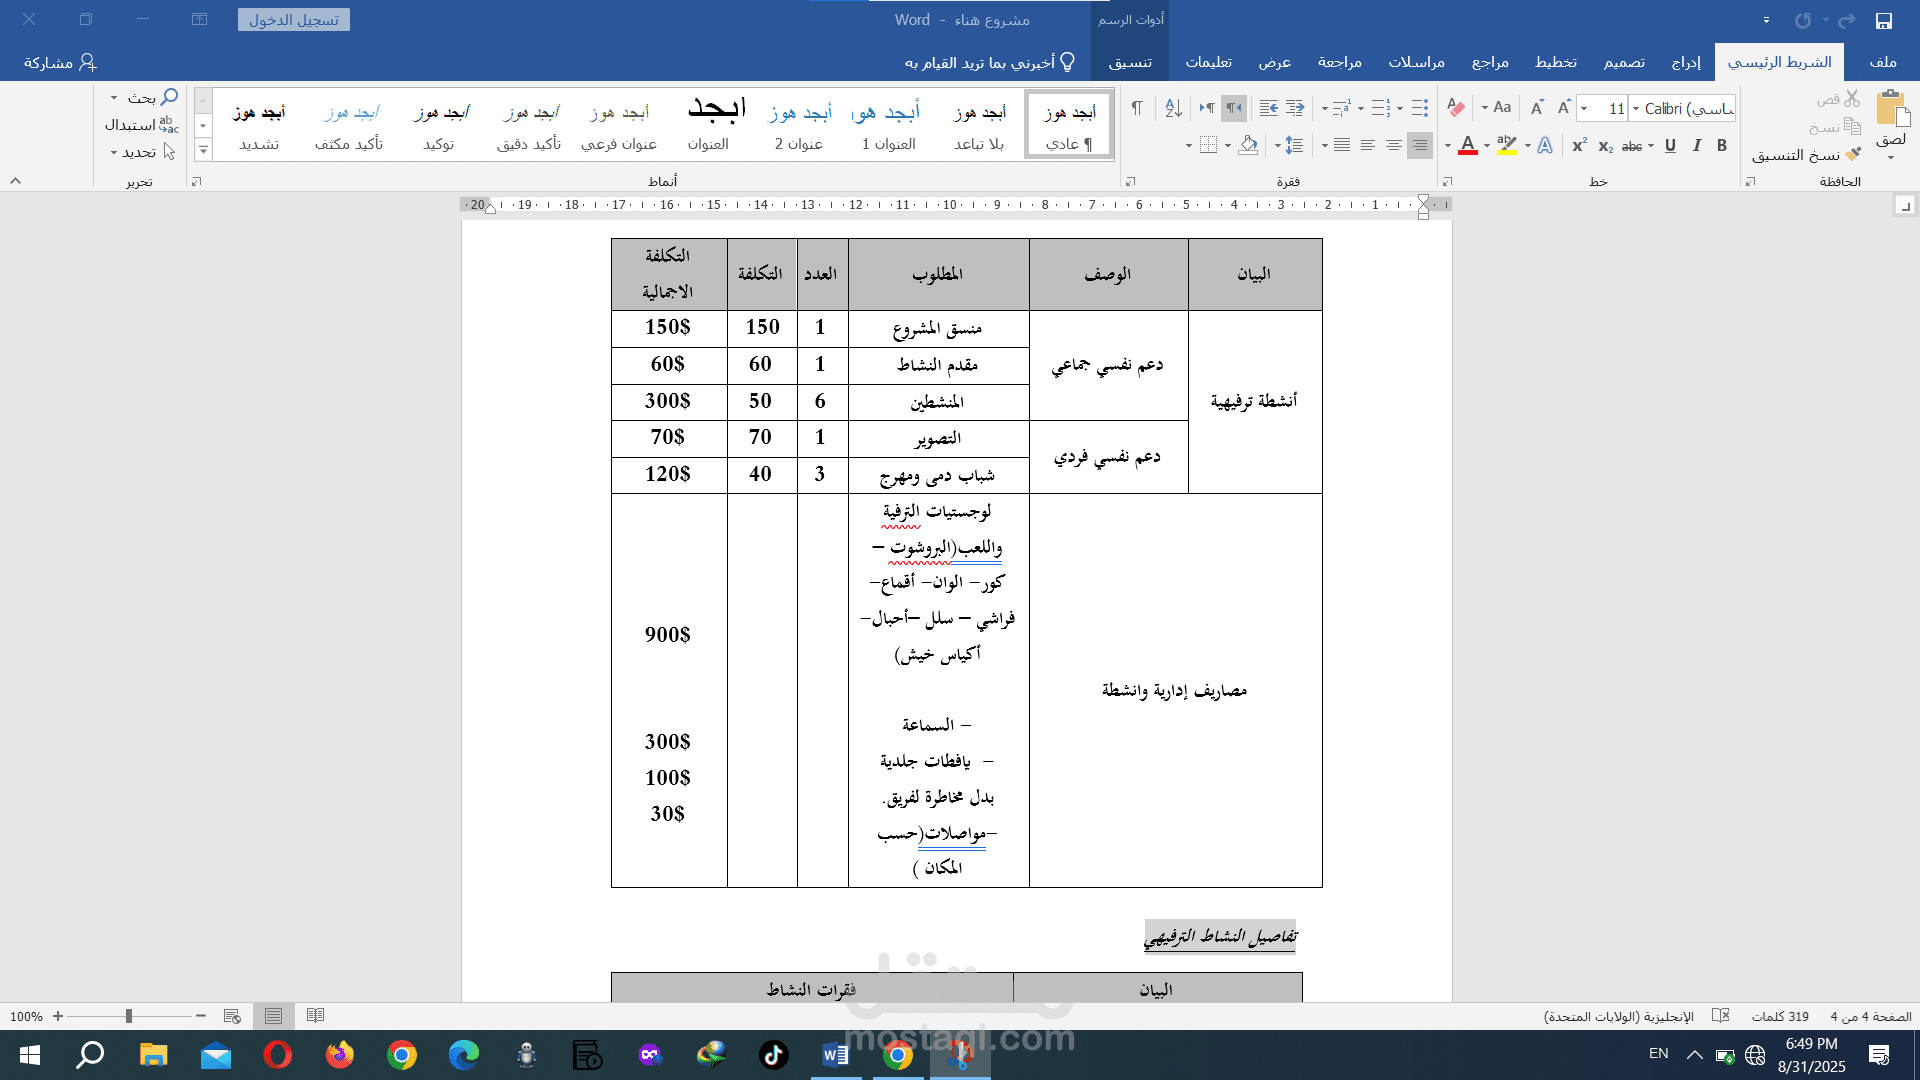Expand the styles gallery More button
The width and height of the screenshot is (1920, 1080).
click(203, 150)
